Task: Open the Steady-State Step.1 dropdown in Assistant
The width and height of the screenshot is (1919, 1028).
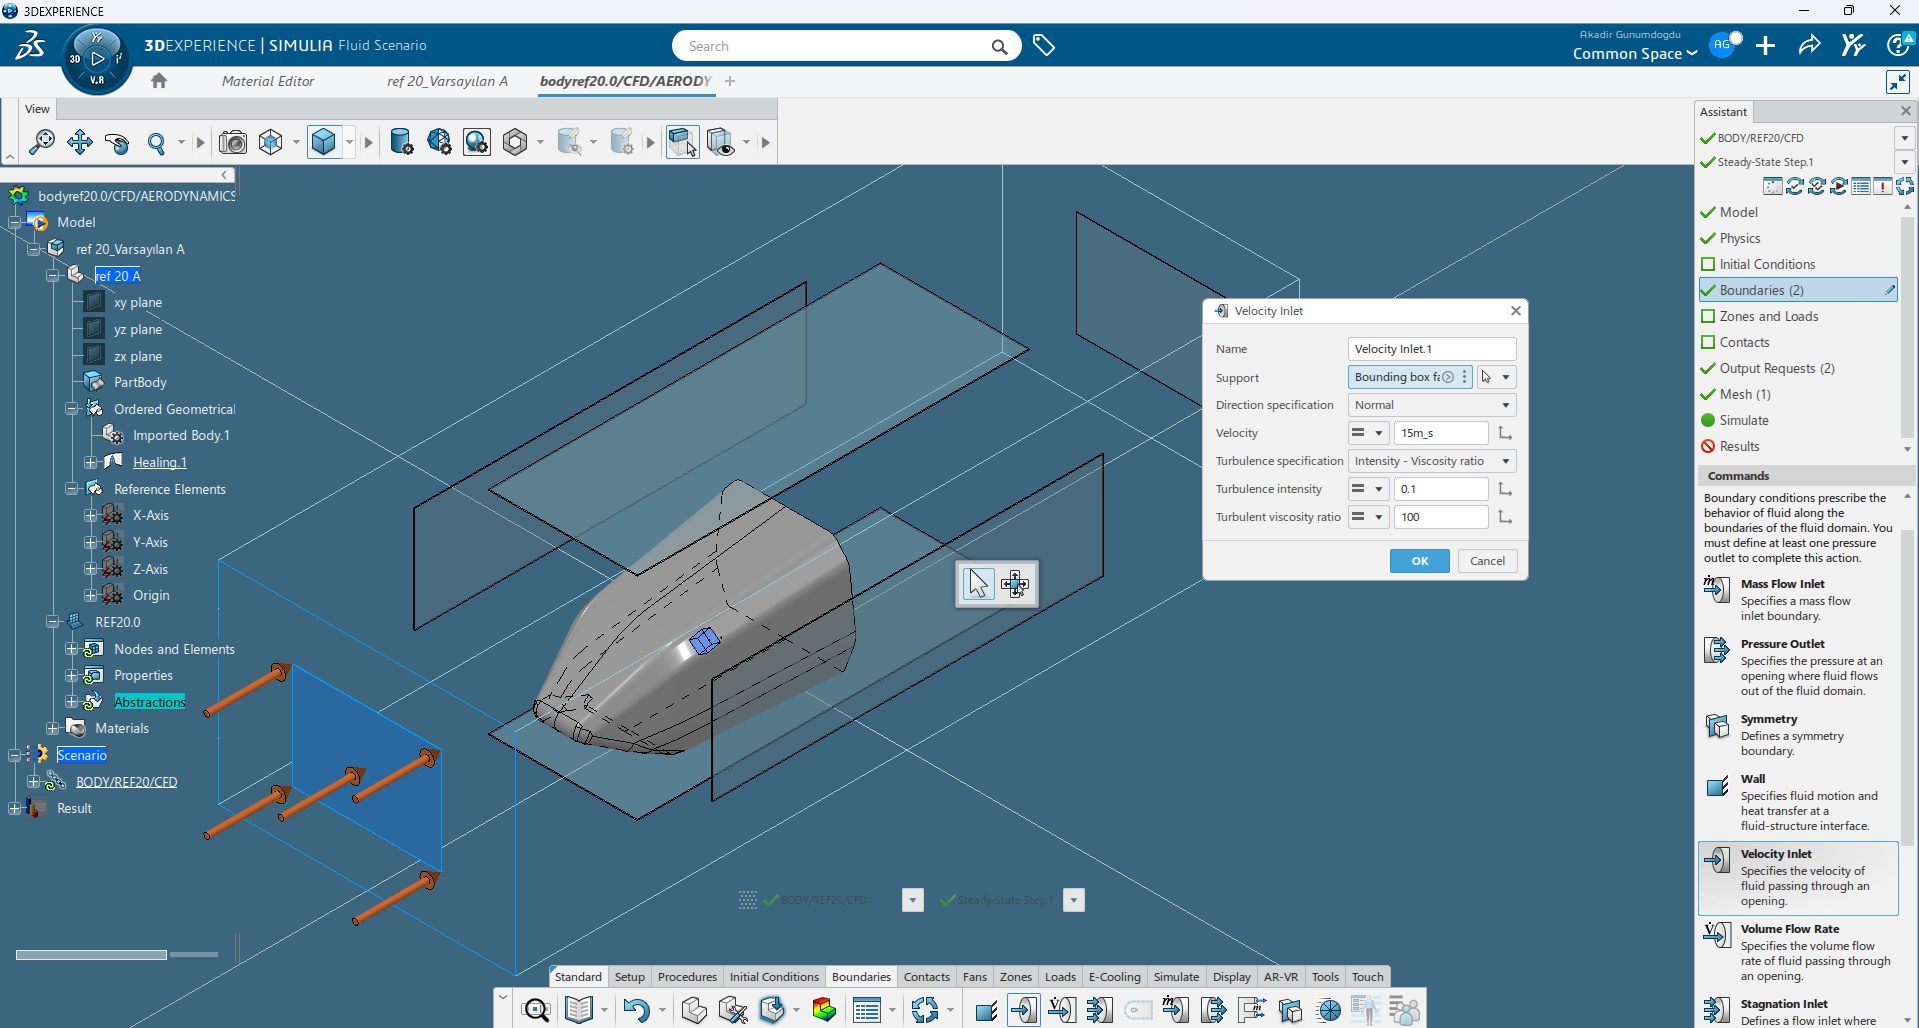Action: [1904, 162]
